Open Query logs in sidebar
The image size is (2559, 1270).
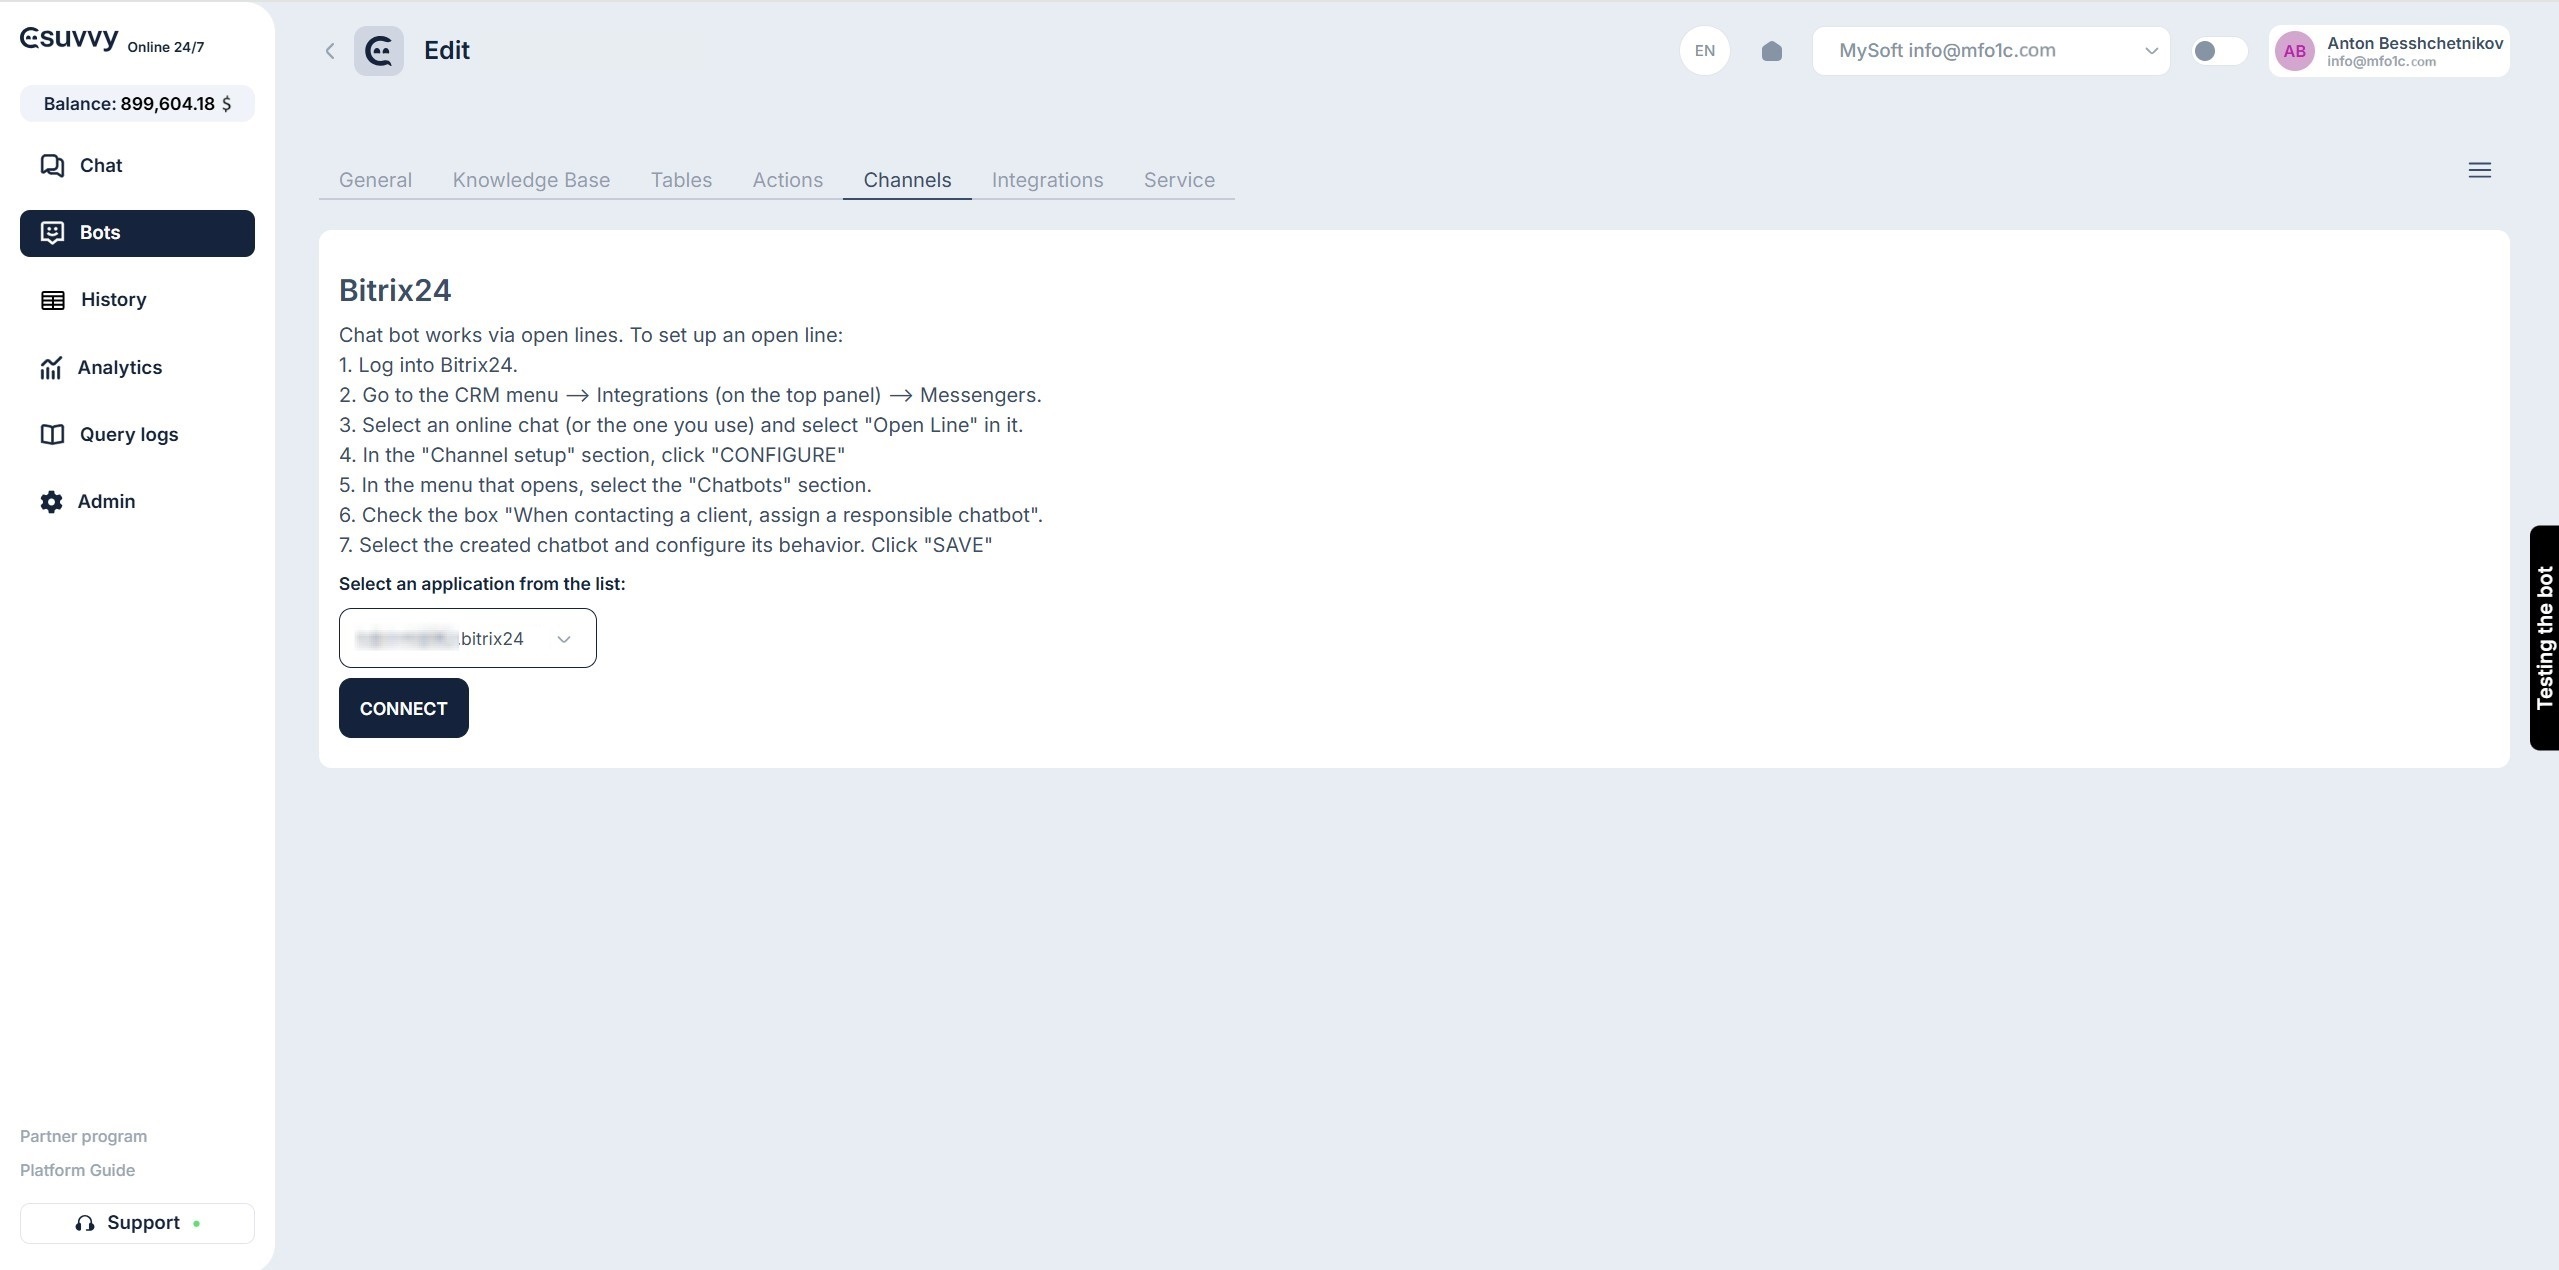point(127,435)
